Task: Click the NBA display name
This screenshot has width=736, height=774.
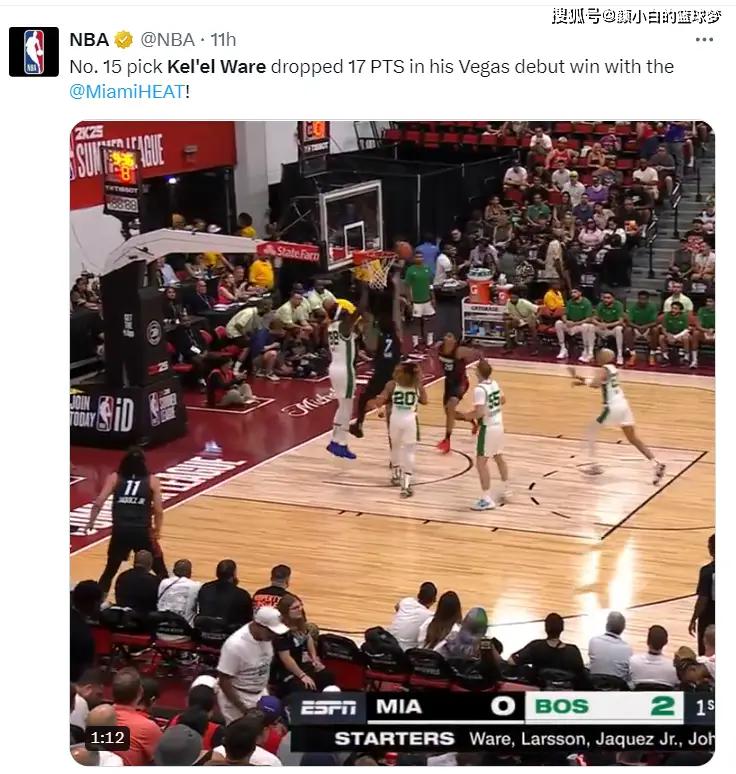Action: [x=89, y=39]
